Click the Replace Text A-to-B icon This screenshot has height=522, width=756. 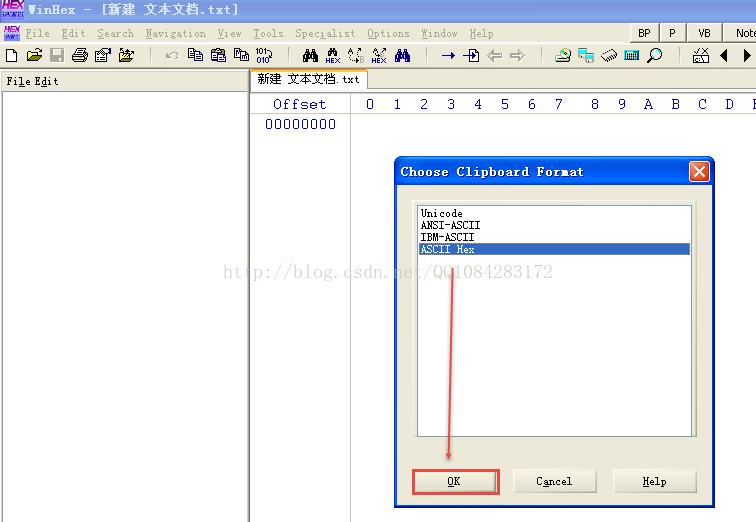click(x=356, y=56)
